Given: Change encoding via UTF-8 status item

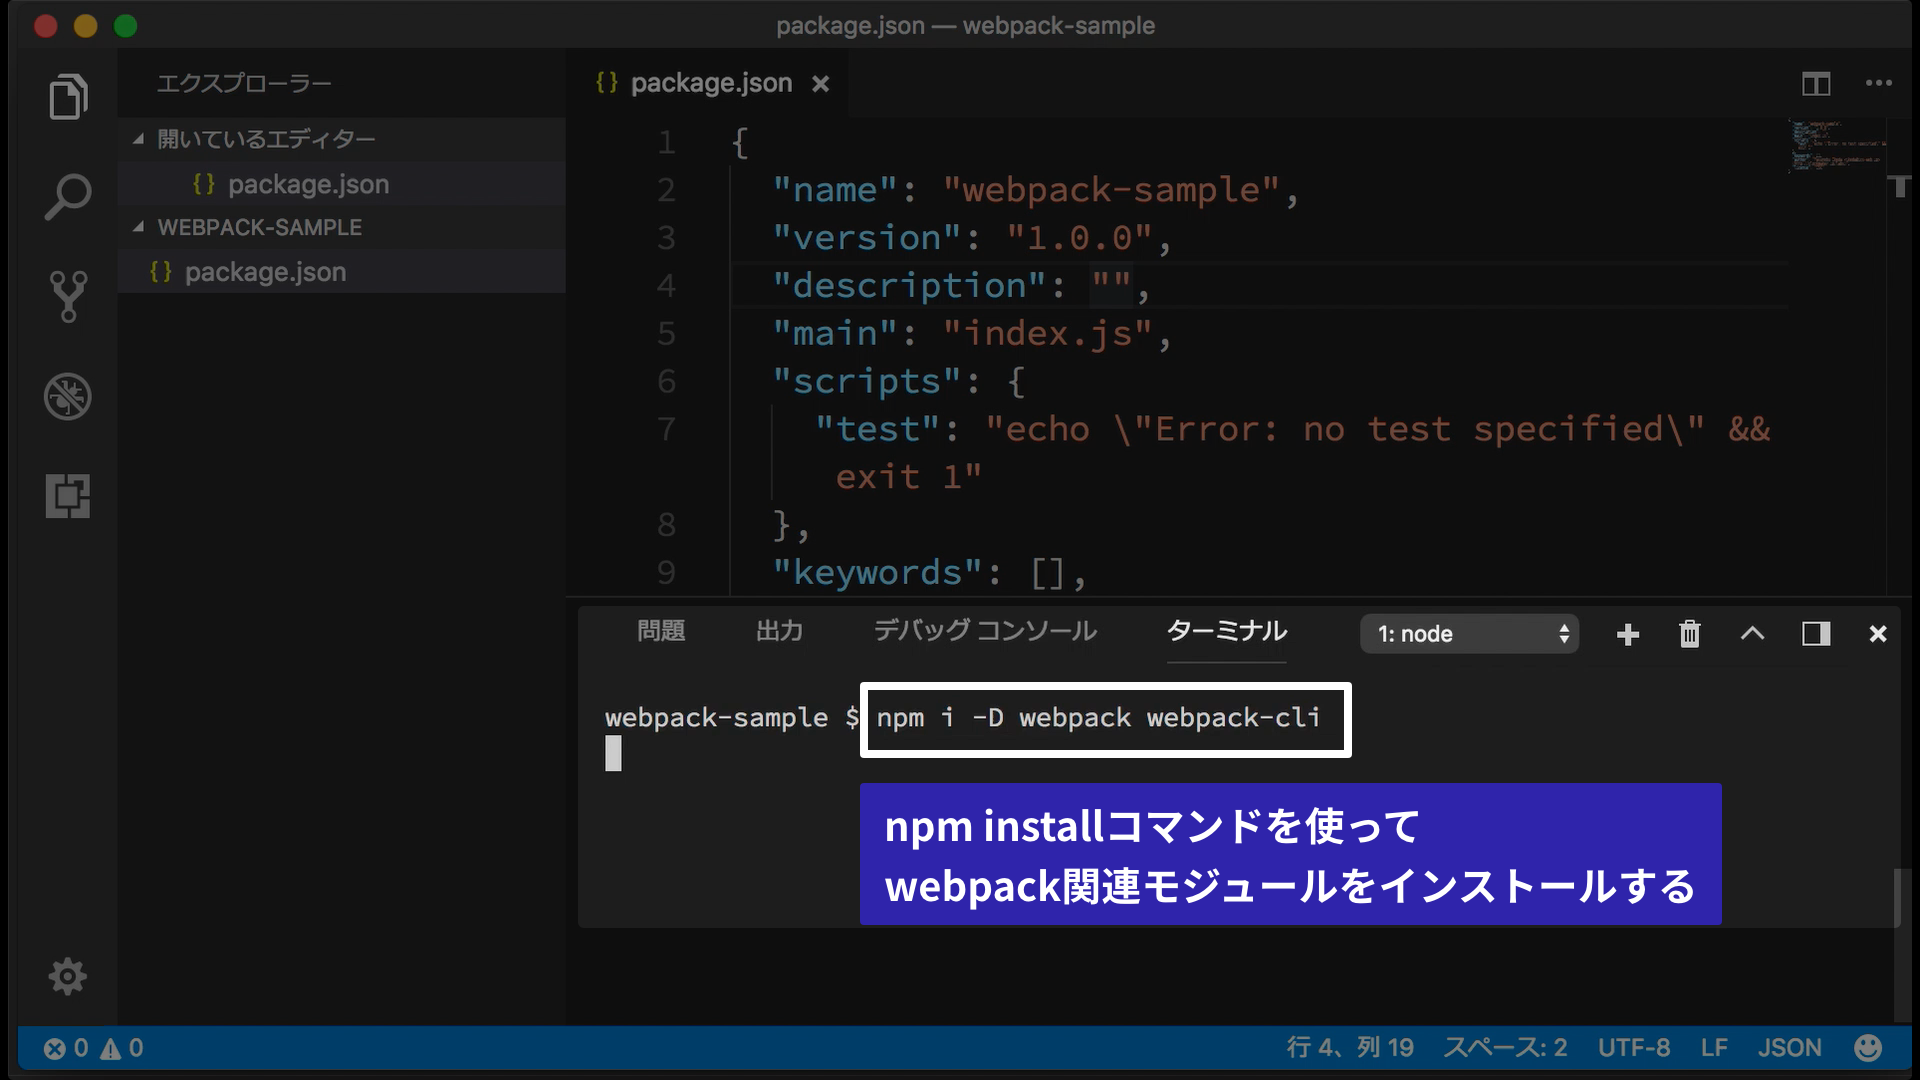Looking at the screenshot, I should [x=1634, y=1048].
